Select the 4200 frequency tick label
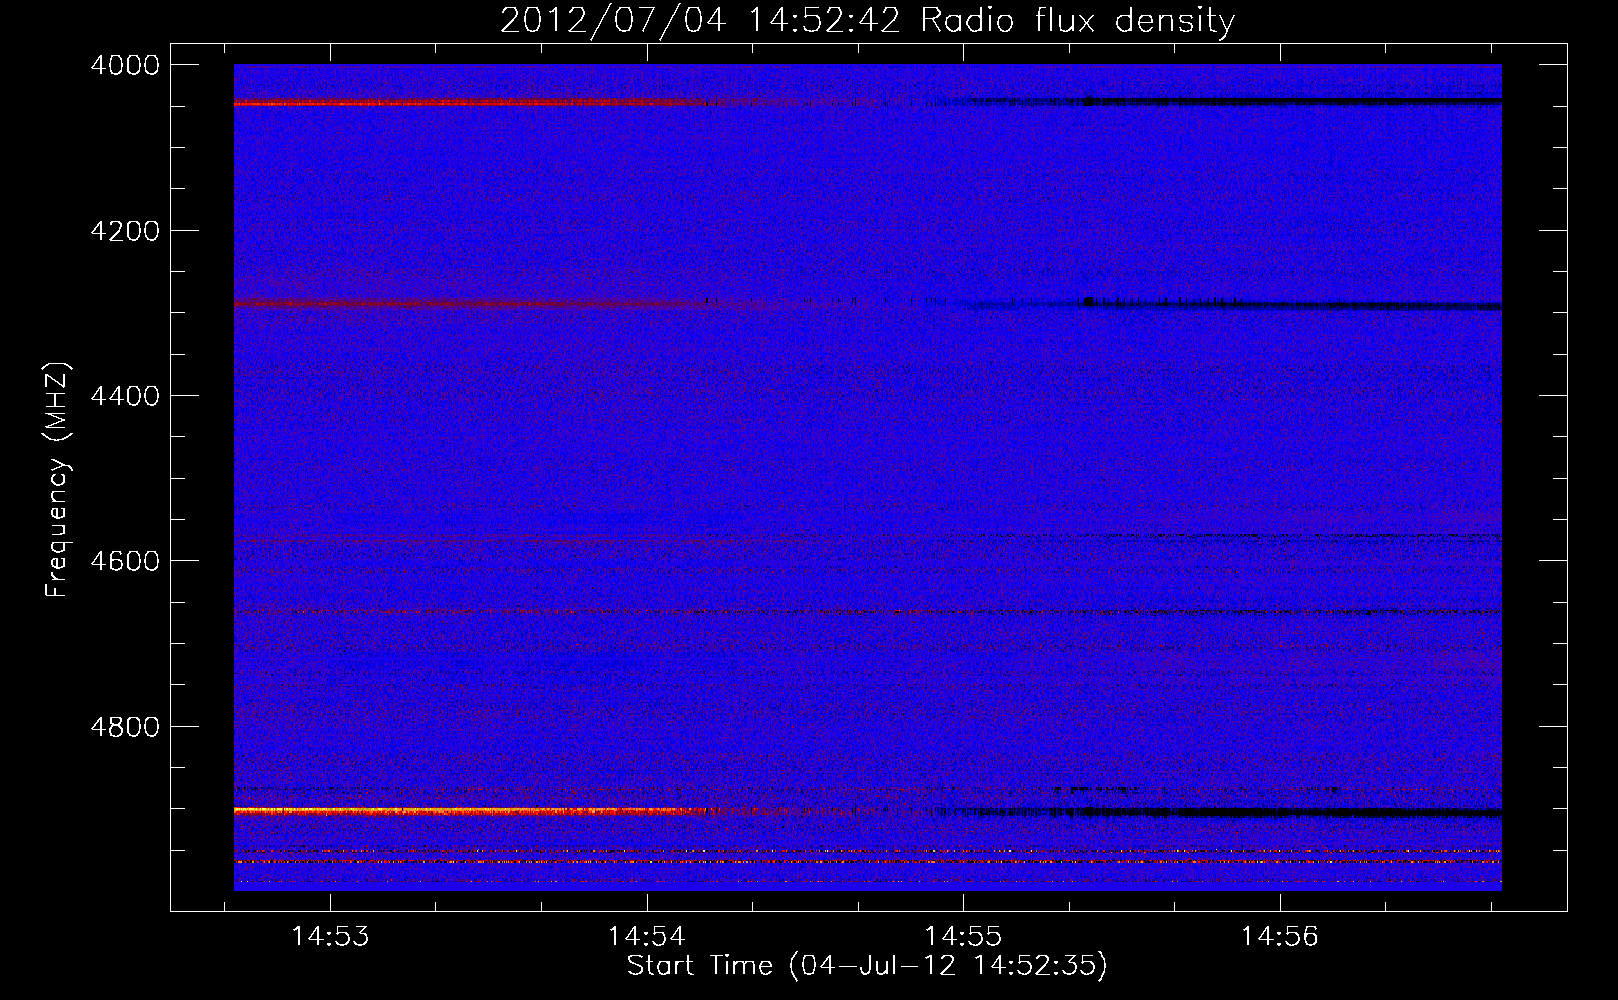 click(125, 231)
